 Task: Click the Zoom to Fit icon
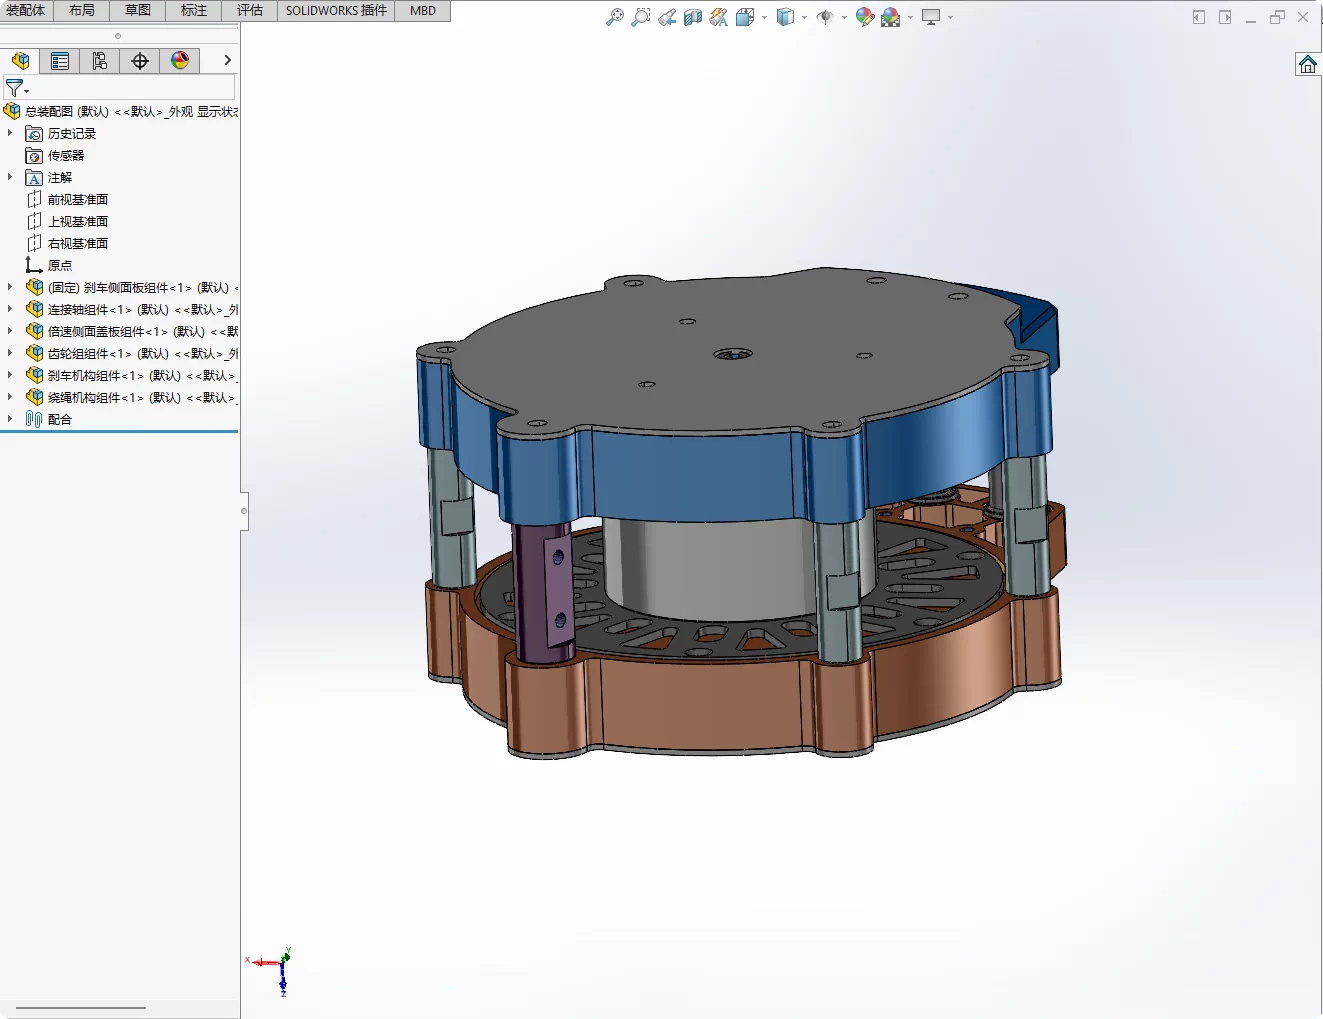(615, 17)
